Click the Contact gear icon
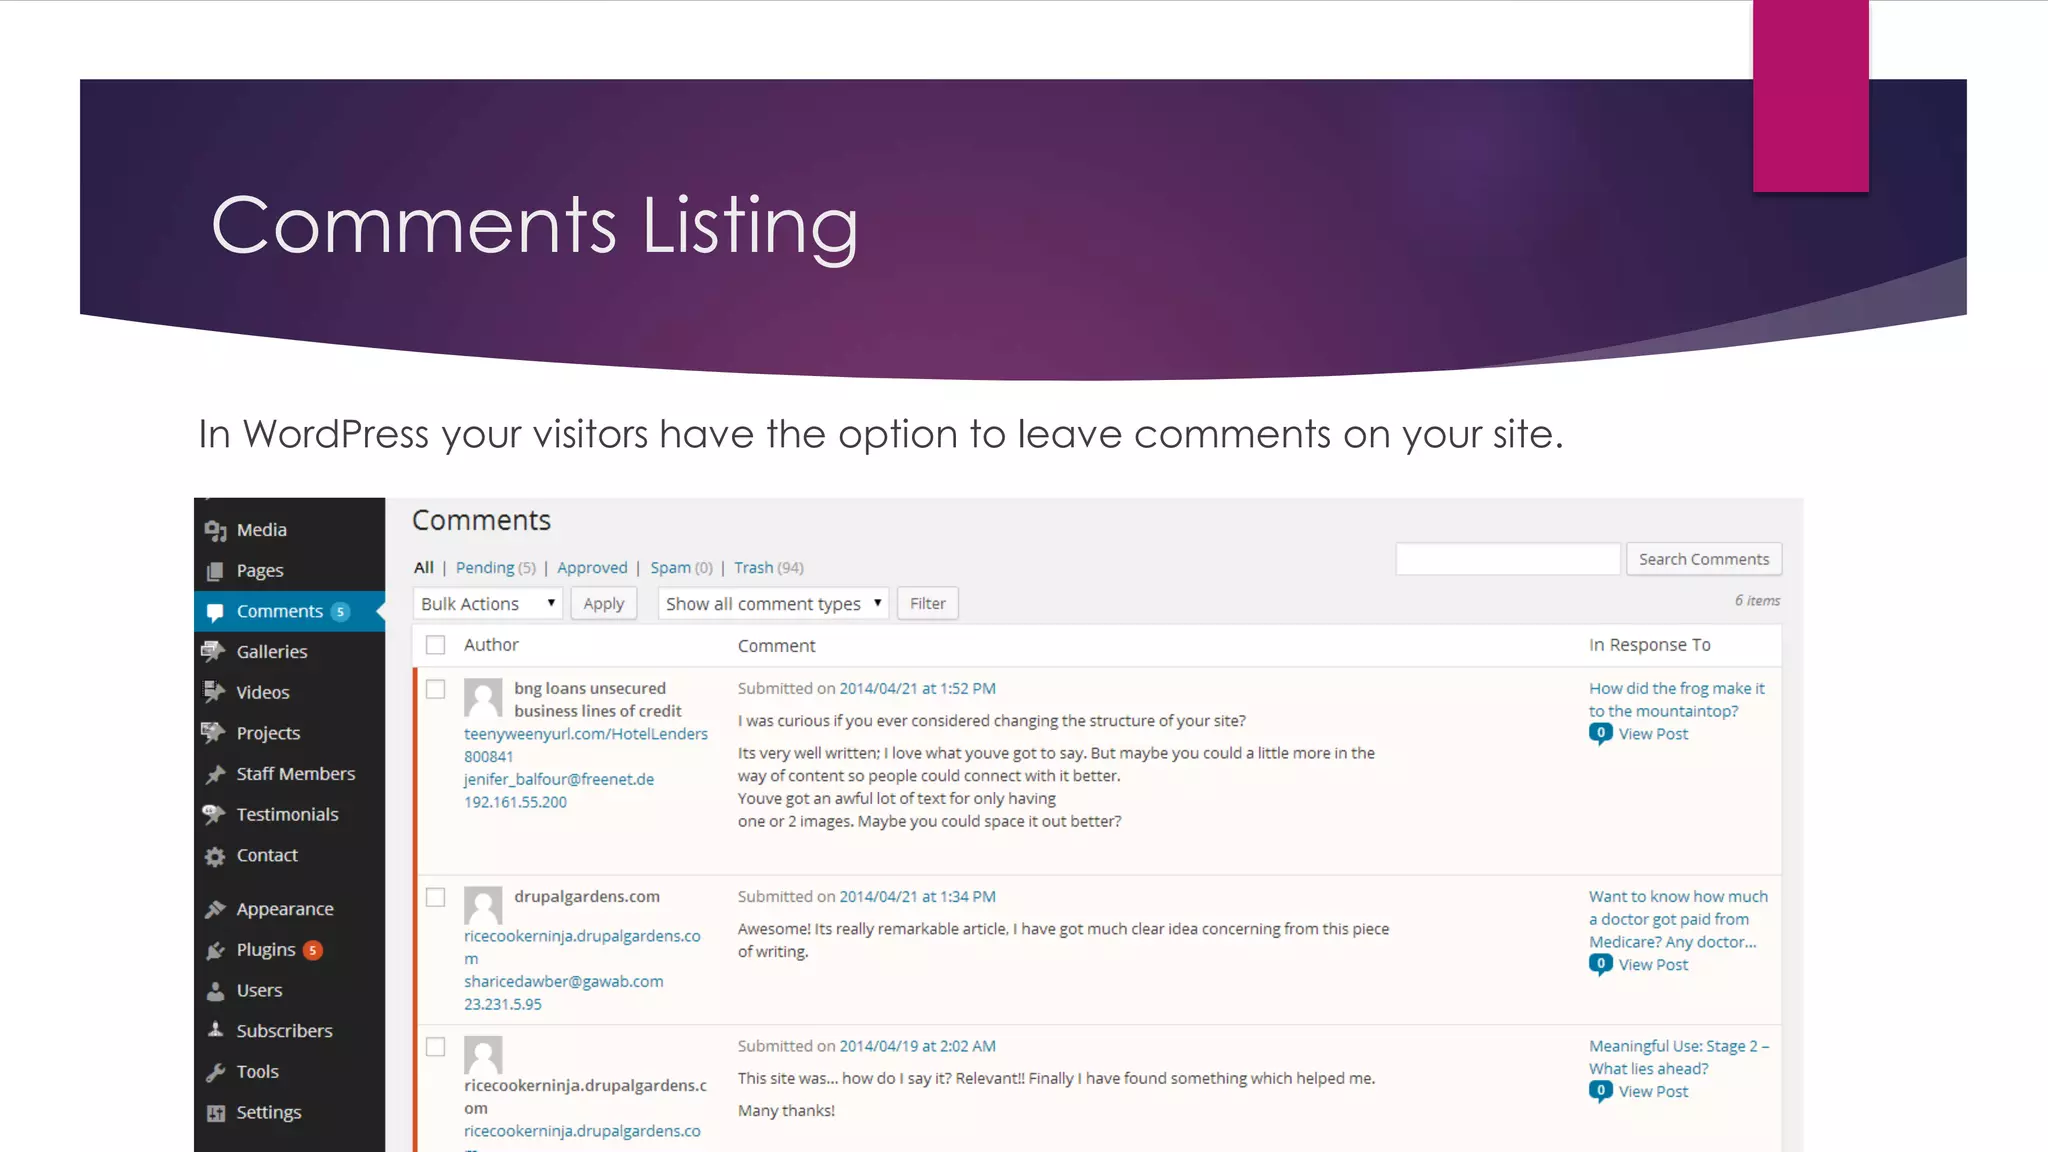The height and width of the screenshot is (1152, 2048). point(215,856)
